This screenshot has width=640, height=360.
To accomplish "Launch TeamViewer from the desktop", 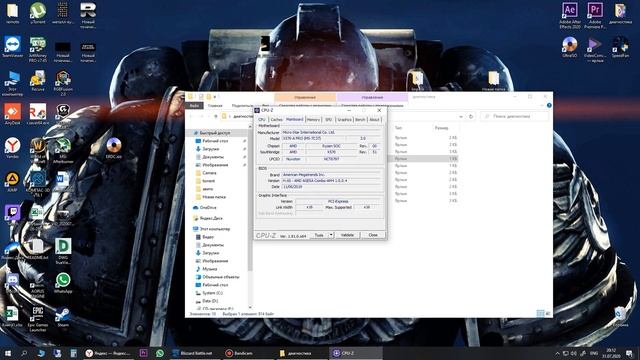I will point(13,47).
